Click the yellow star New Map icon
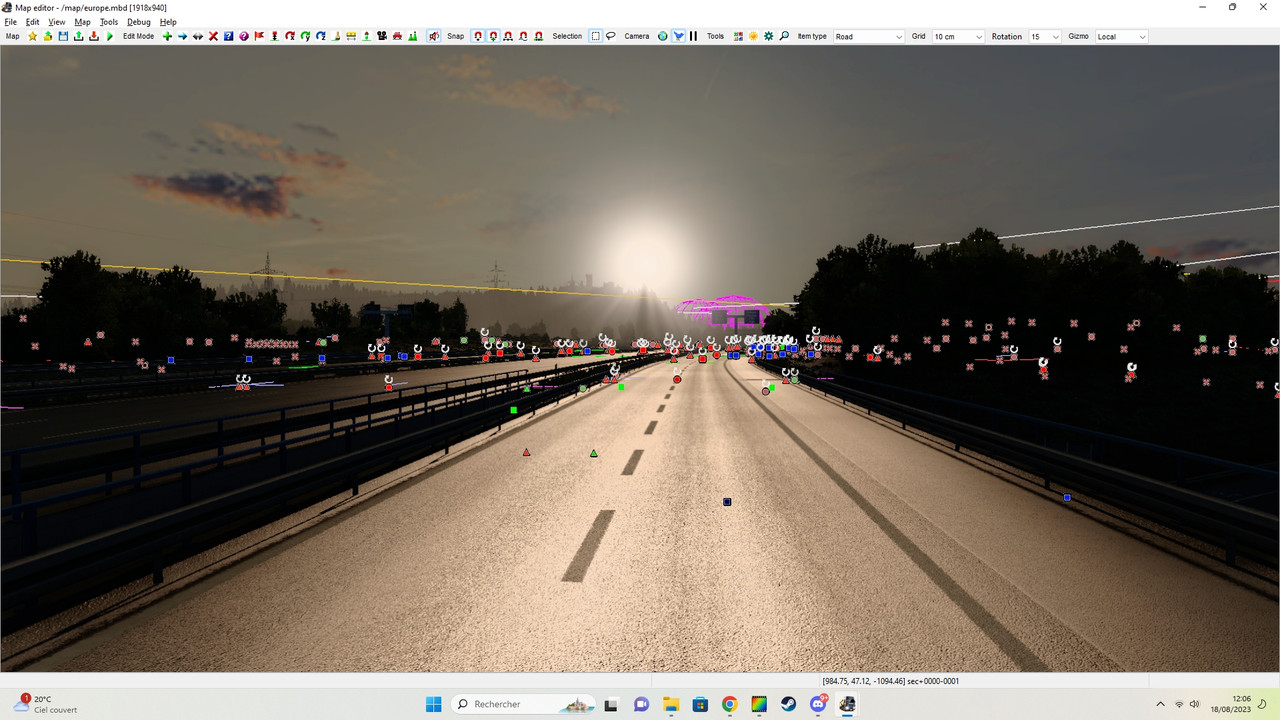The image size is (1280, 720). point(32,36)
